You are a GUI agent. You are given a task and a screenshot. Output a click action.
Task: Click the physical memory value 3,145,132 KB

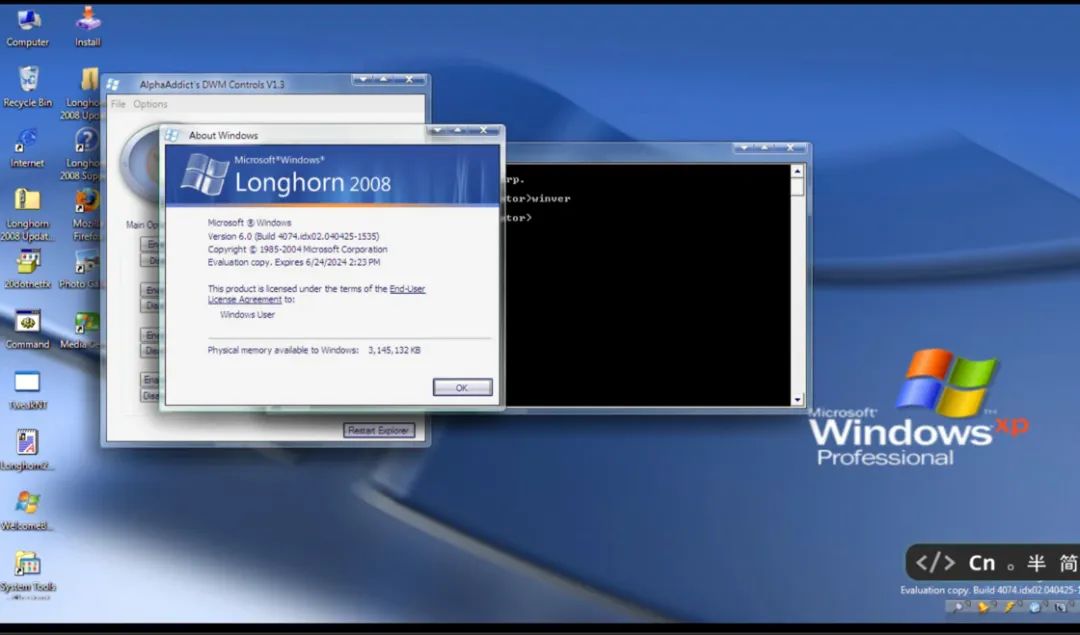point(394,351)
